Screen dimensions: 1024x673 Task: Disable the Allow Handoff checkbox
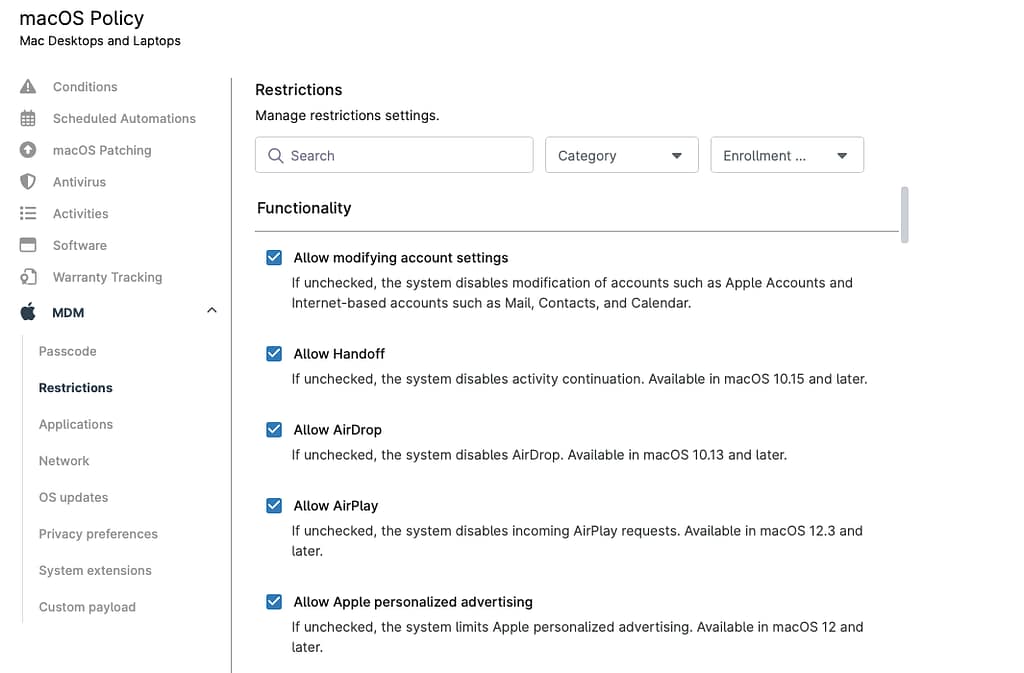point(274,353)
